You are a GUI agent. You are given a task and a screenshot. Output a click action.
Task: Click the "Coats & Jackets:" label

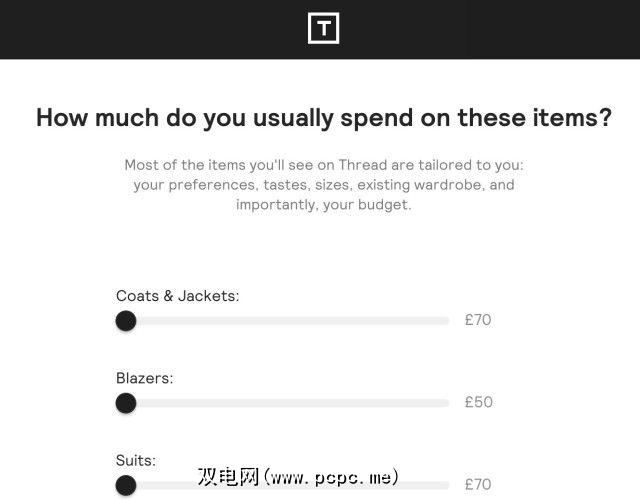click(177, 296)
